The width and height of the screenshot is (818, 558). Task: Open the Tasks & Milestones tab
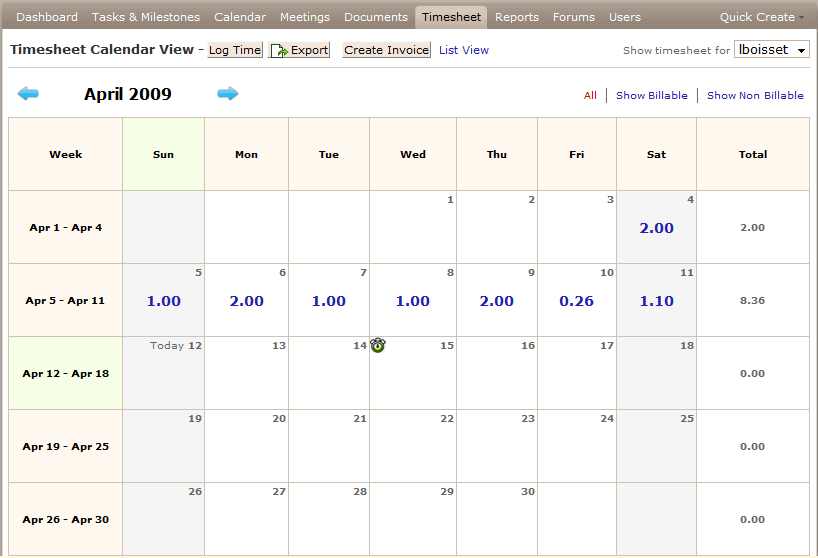point(146,17)
